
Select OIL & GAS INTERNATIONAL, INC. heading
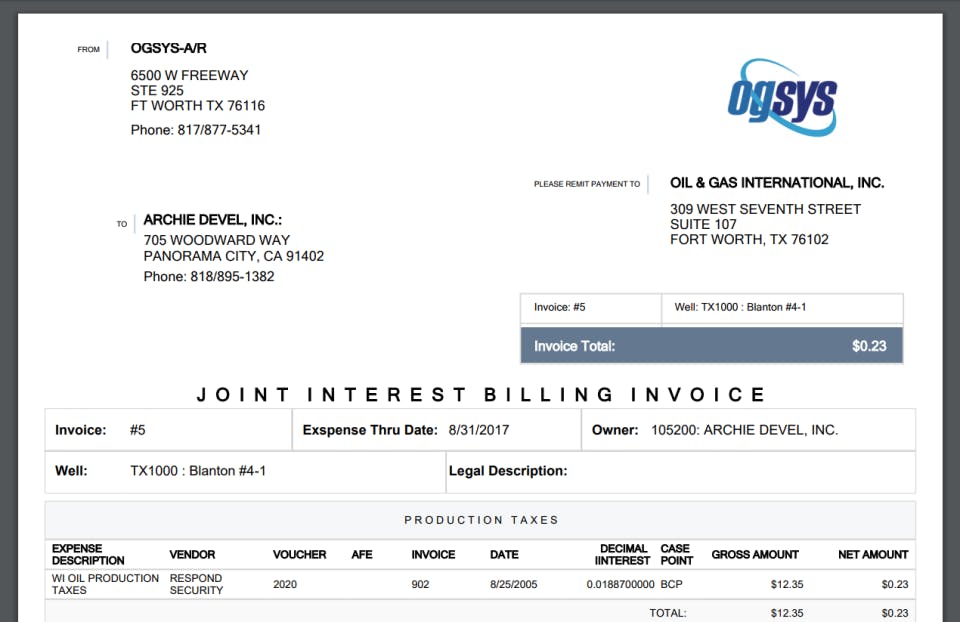(777, 182)
